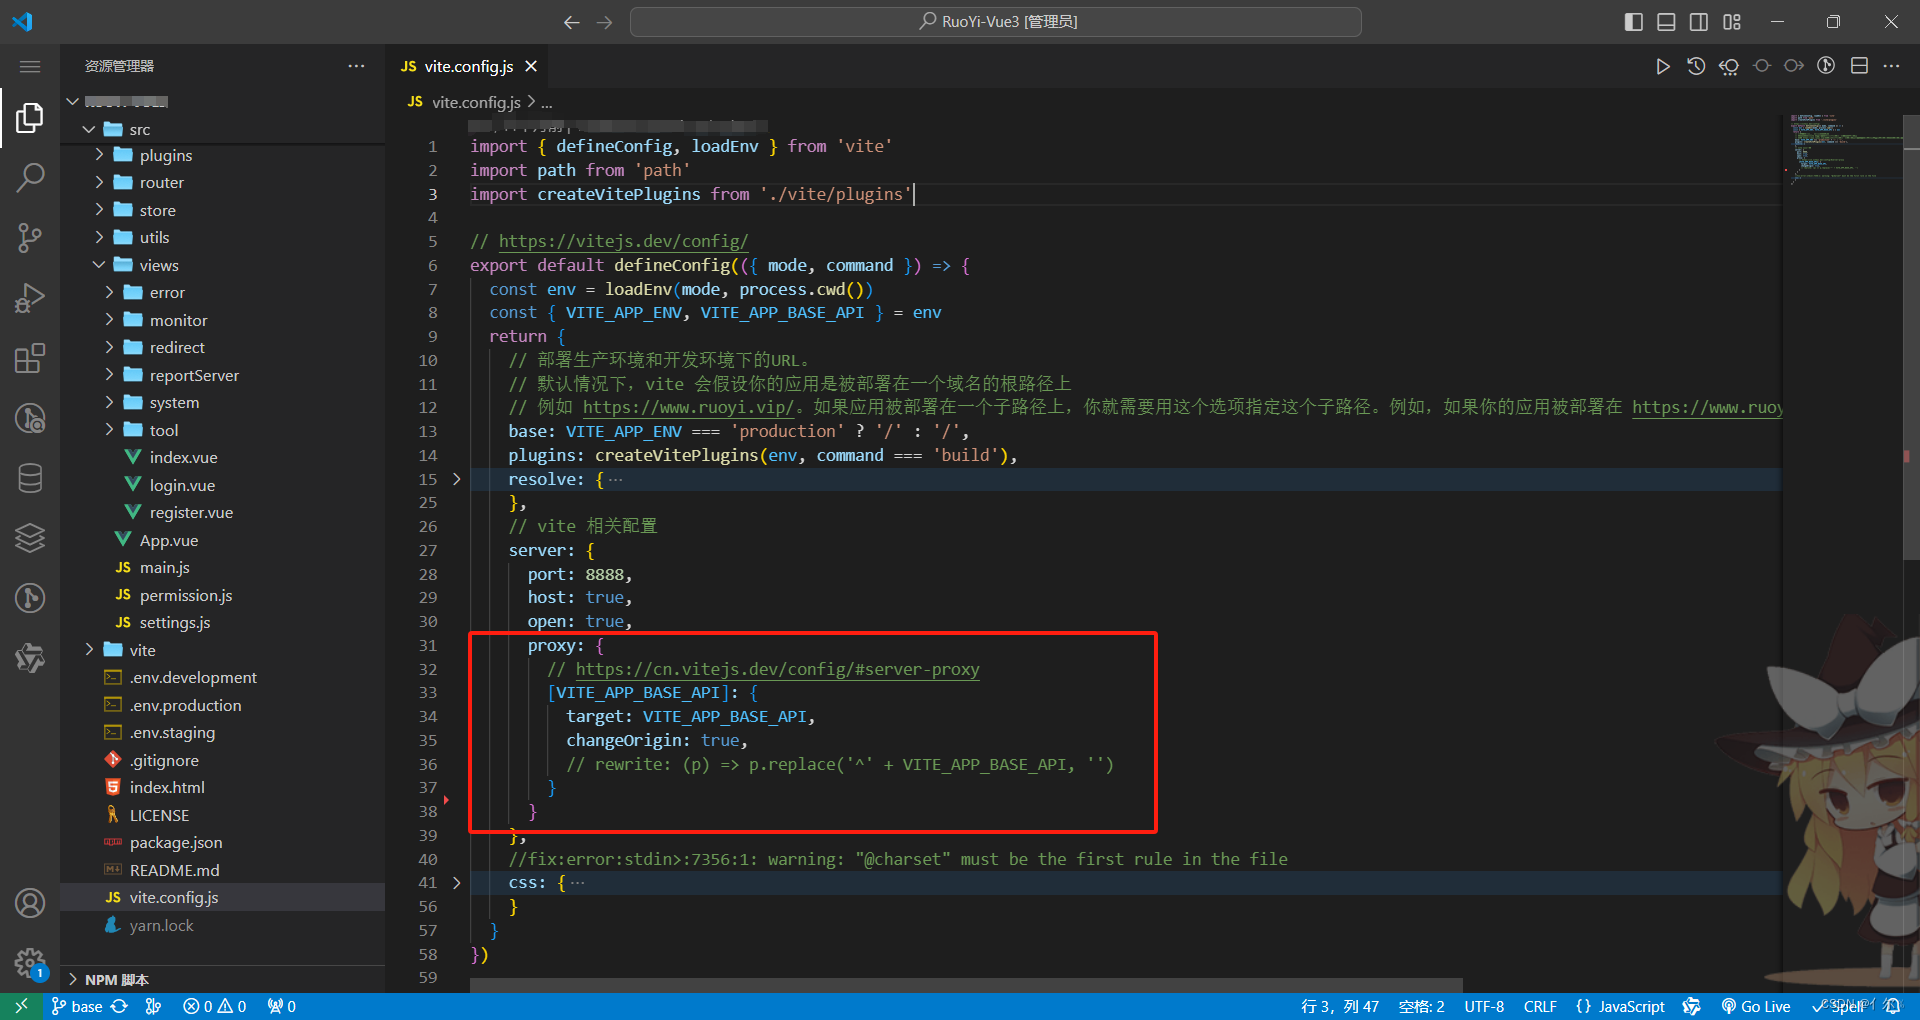Open Settings via the gear icon
Screen dimensions: 1920x1020
pos(30,963)
